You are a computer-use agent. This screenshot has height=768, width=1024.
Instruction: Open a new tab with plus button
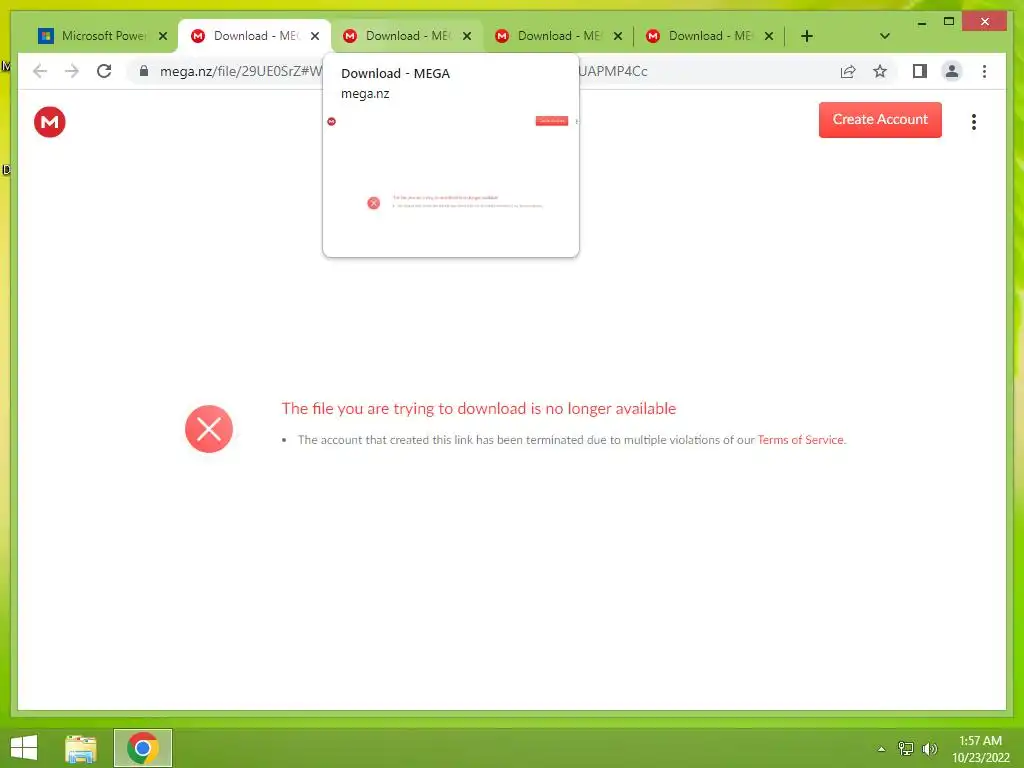(807, 36)
